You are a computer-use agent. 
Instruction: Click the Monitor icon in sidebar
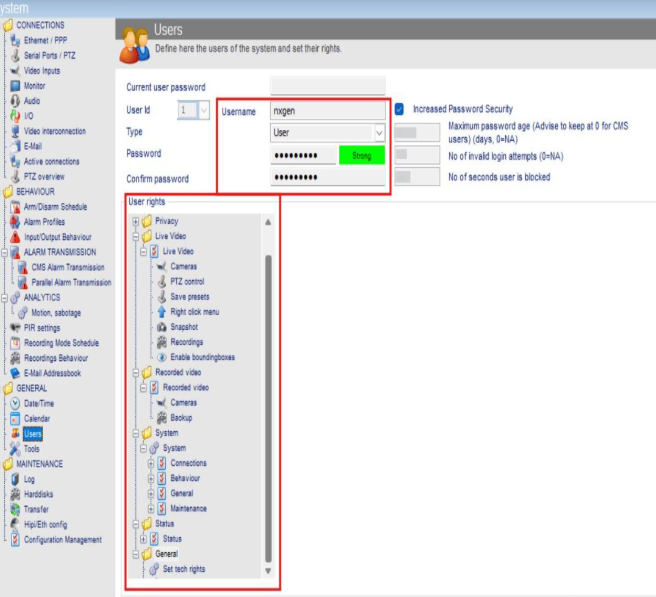pos(15,86)
